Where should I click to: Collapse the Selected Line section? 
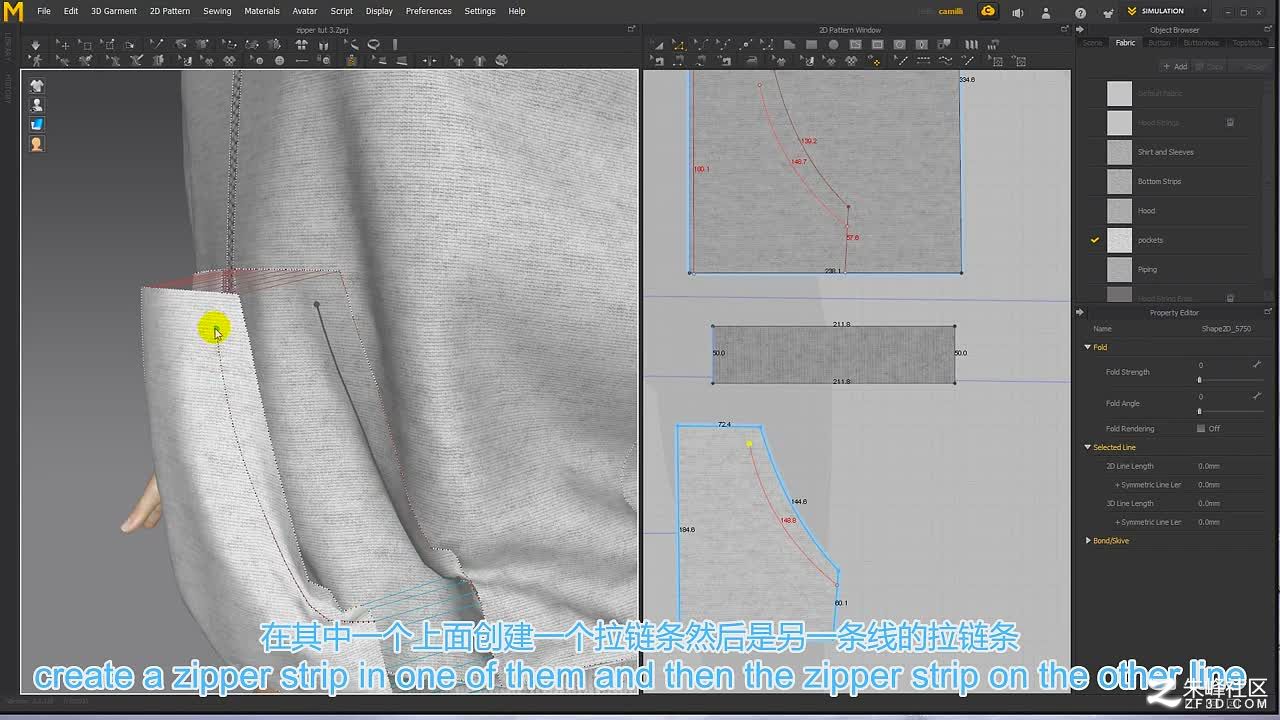click(1088, 447)
